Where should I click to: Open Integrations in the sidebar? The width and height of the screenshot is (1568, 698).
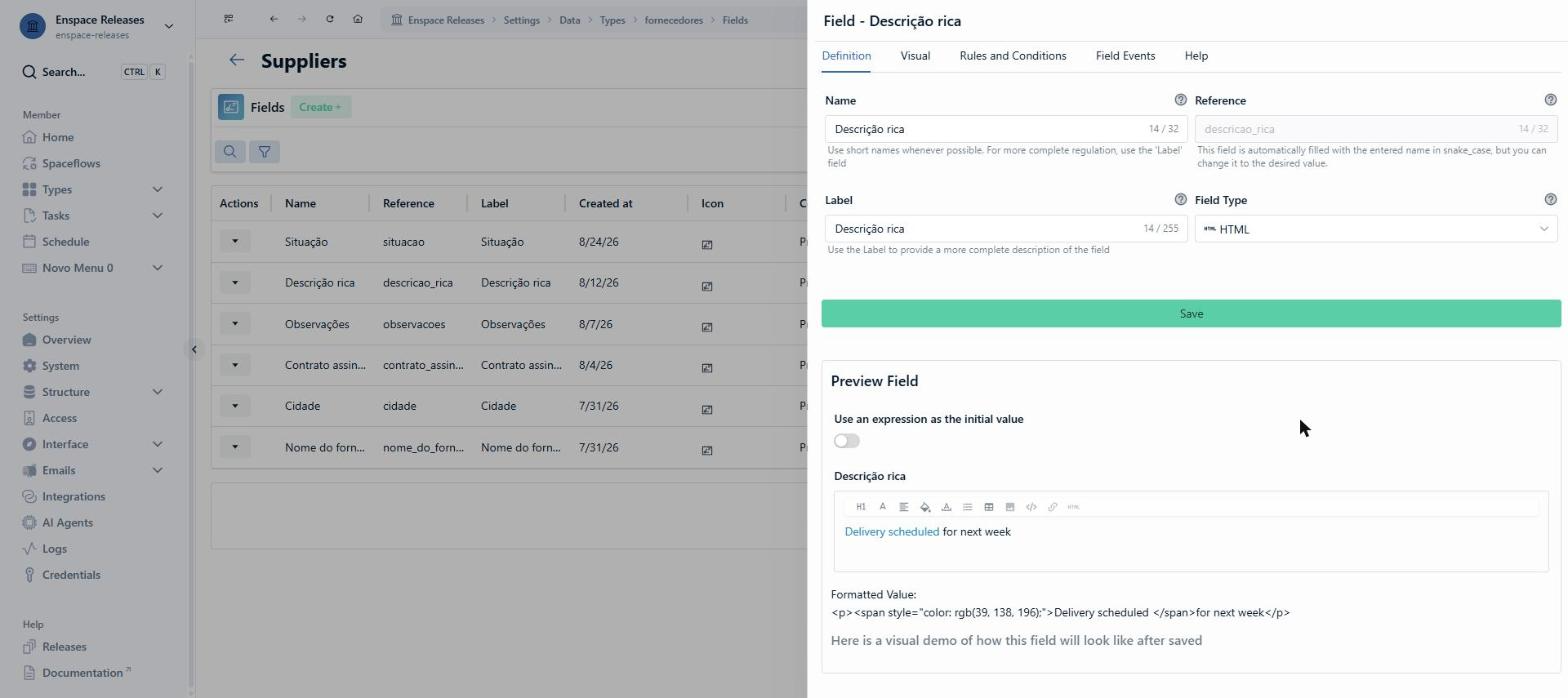pyautogui.click(x=73, y=496)
